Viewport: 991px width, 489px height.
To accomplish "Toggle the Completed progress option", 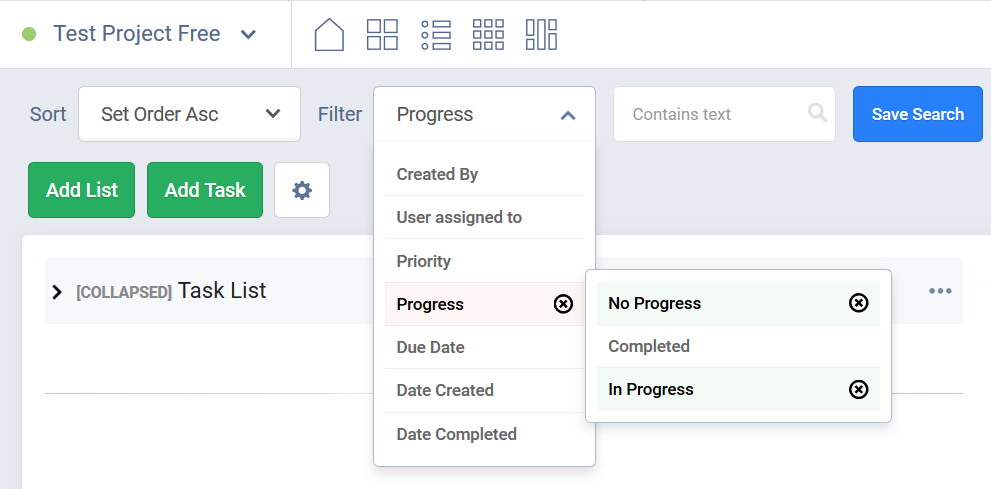I will point(649,346).
